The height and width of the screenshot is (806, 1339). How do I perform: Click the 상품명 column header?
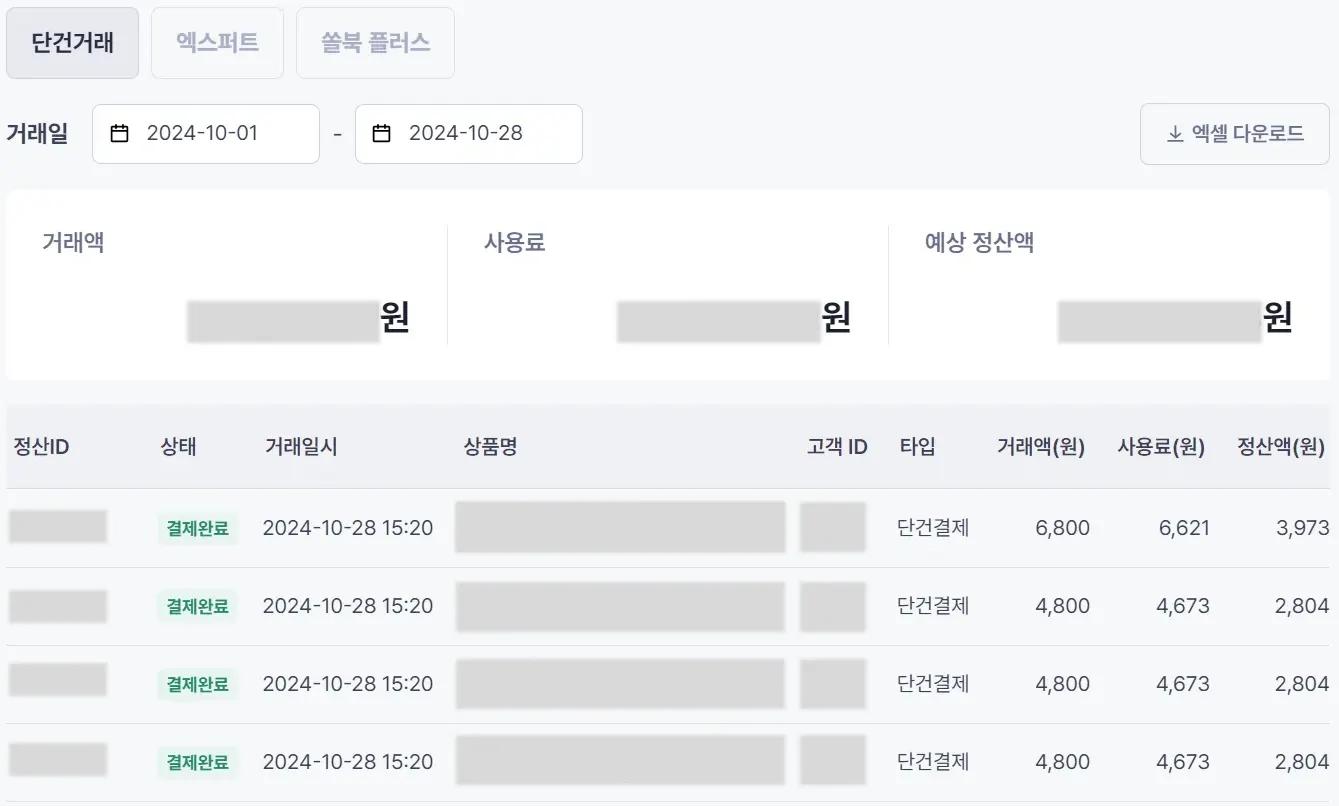(490, 447)
